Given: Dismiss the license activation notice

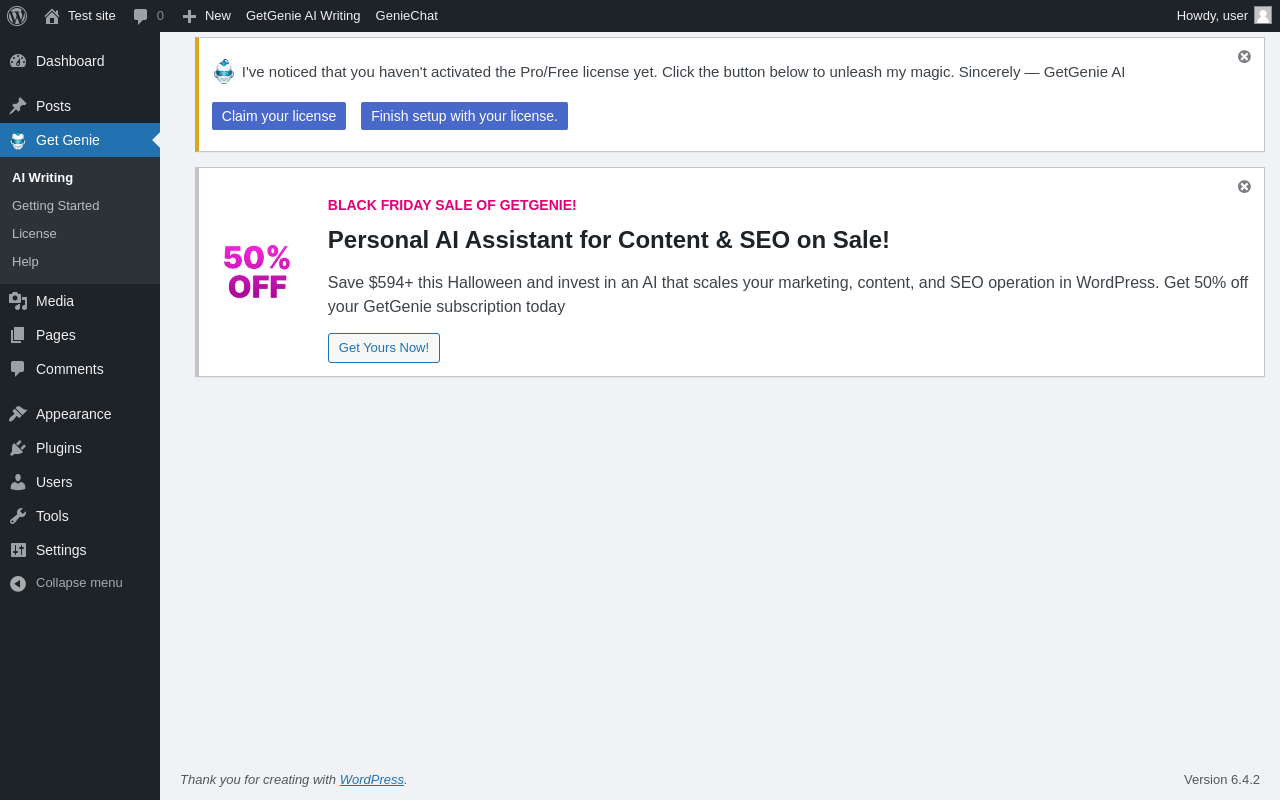Looking at the screenshot, I should pos(1244,57).
